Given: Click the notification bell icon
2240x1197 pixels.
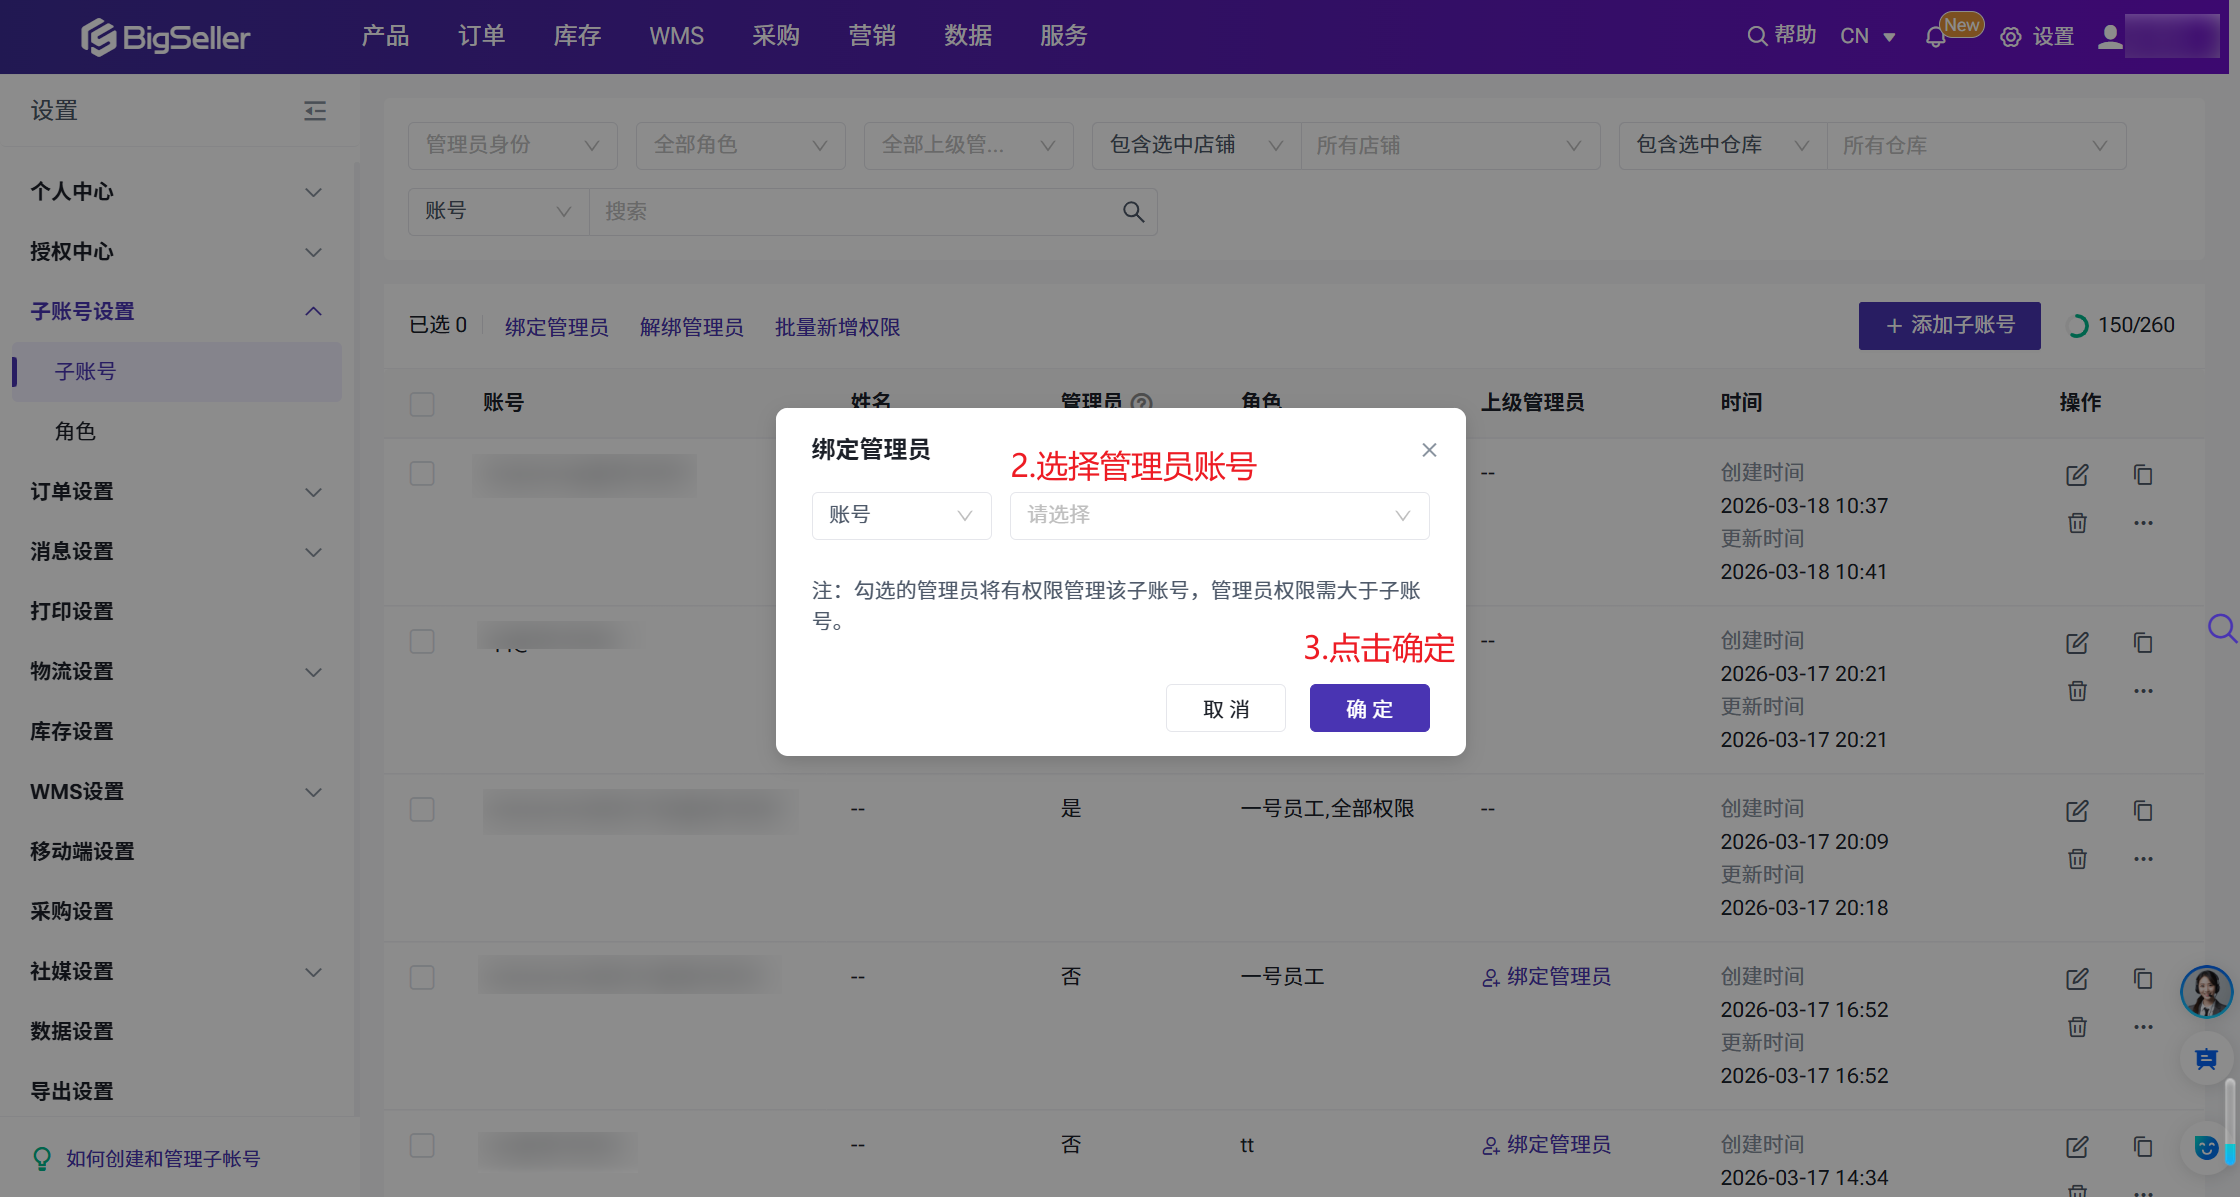Looking at the screenshot, I should [x=1935, y=38].
